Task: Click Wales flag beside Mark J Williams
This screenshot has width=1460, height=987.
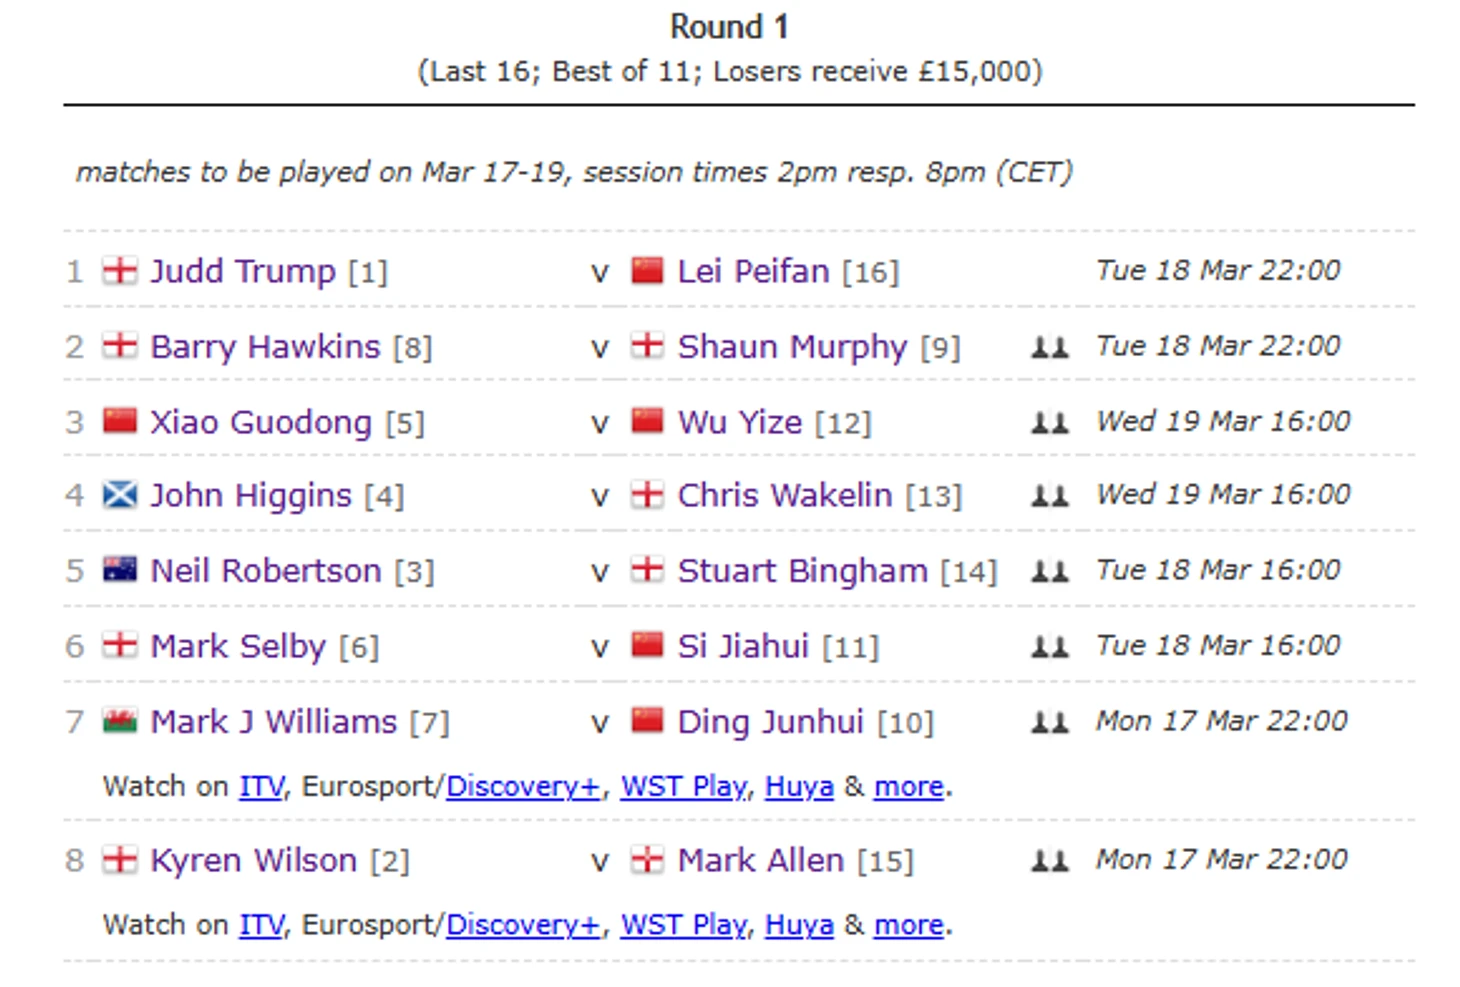Action: coord(120,721)
